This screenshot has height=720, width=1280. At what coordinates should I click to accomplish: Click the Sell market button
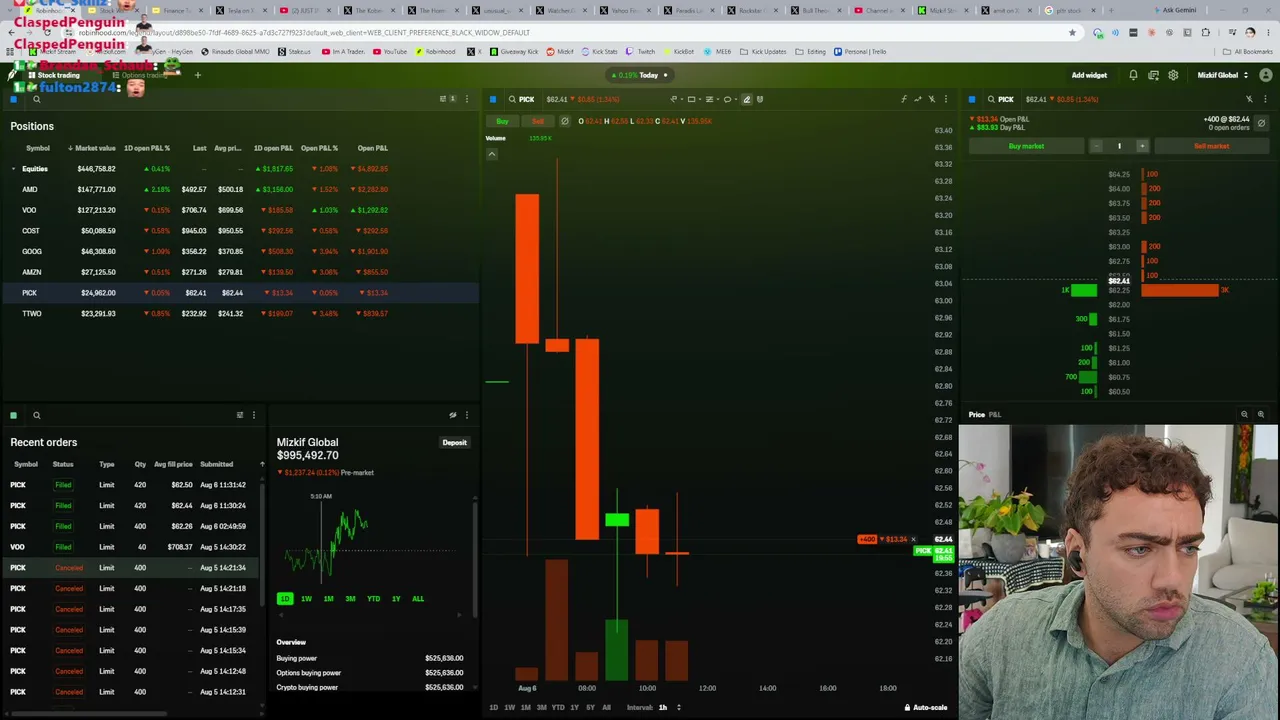point(1211,146)
